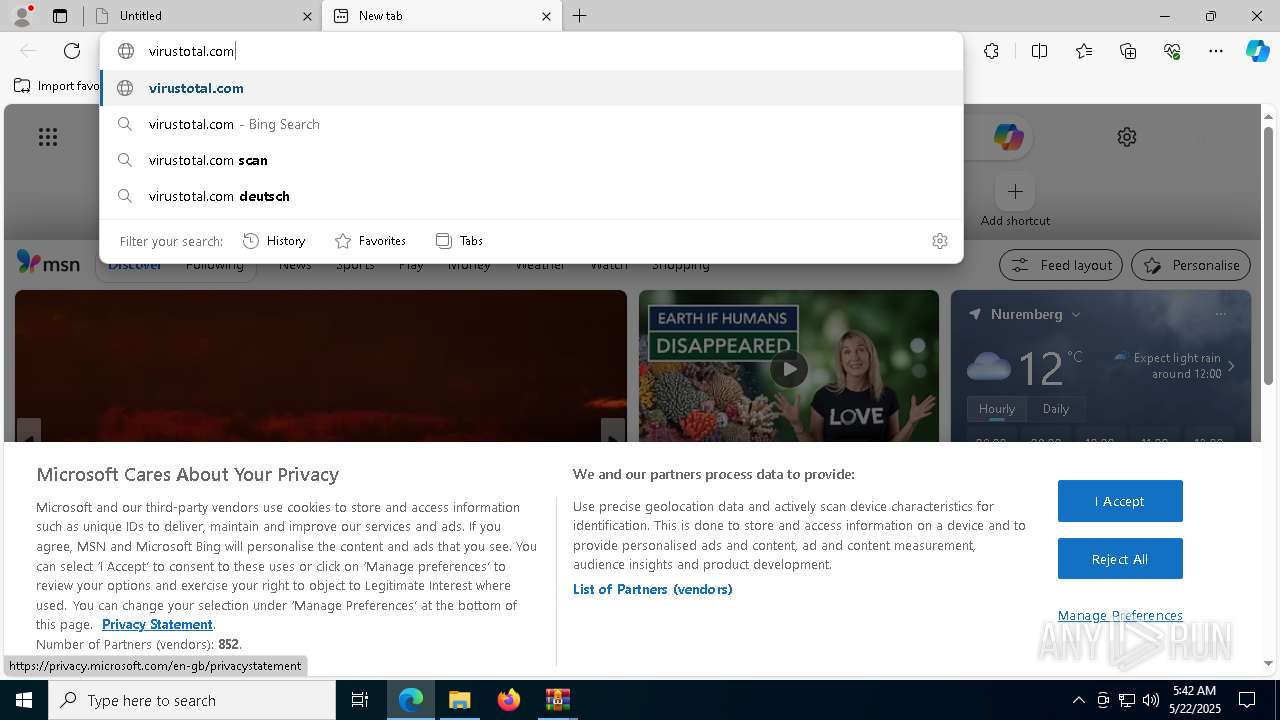
Task: Open File Explorer in taskbar
Action: (x=459, y=700)
